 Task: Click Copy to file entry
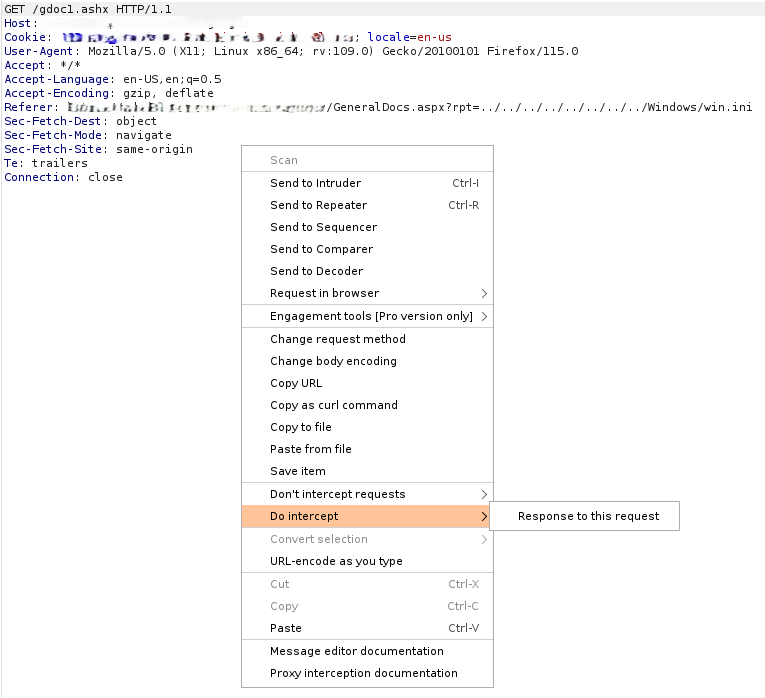click(x=367, y=427)
